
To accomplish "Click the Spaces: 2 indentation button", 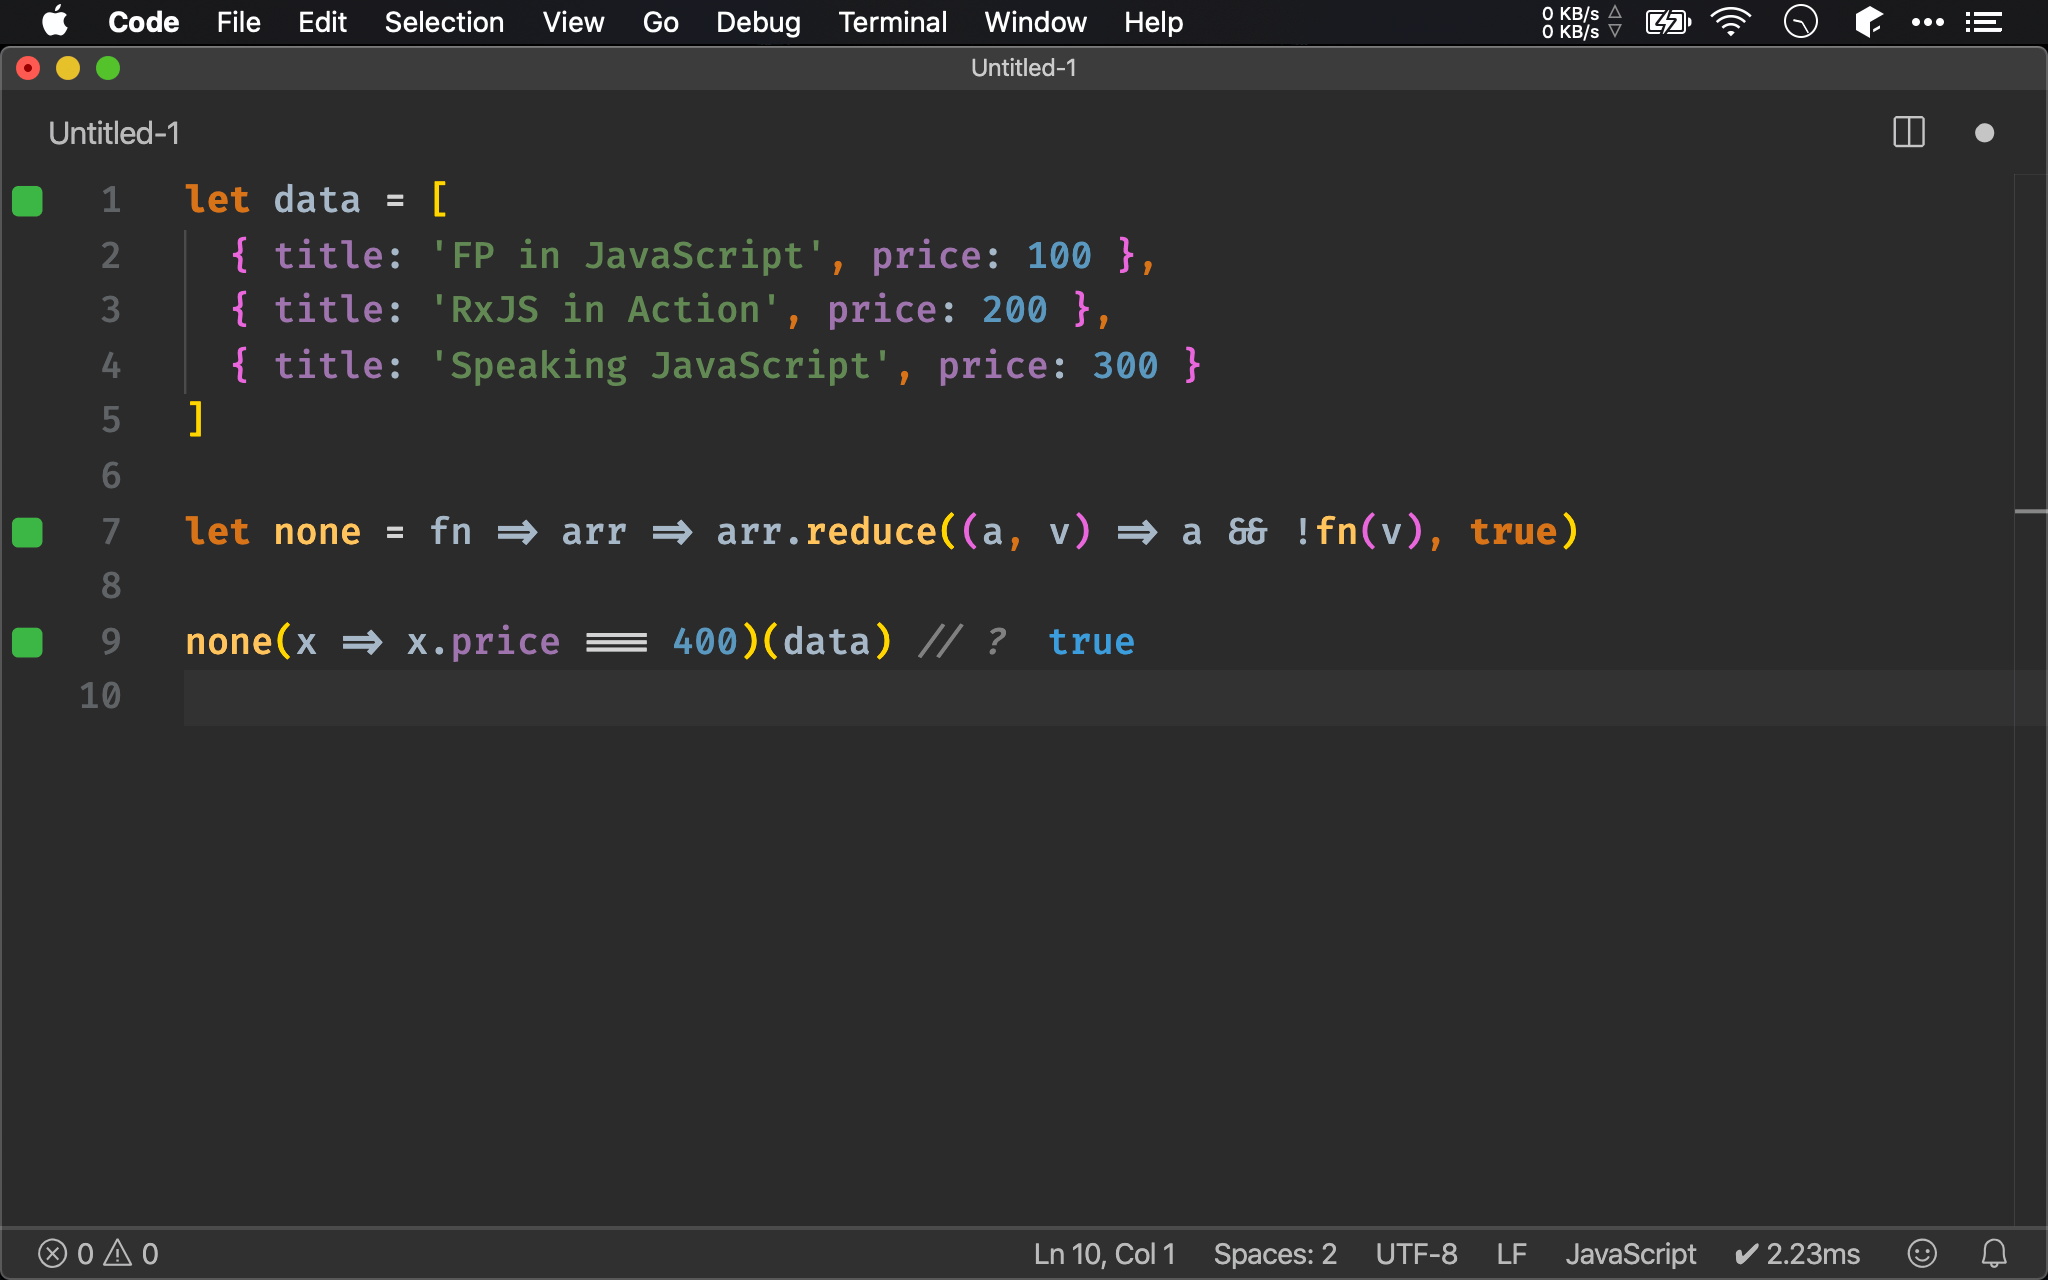I will (x=1274, y=1252).
